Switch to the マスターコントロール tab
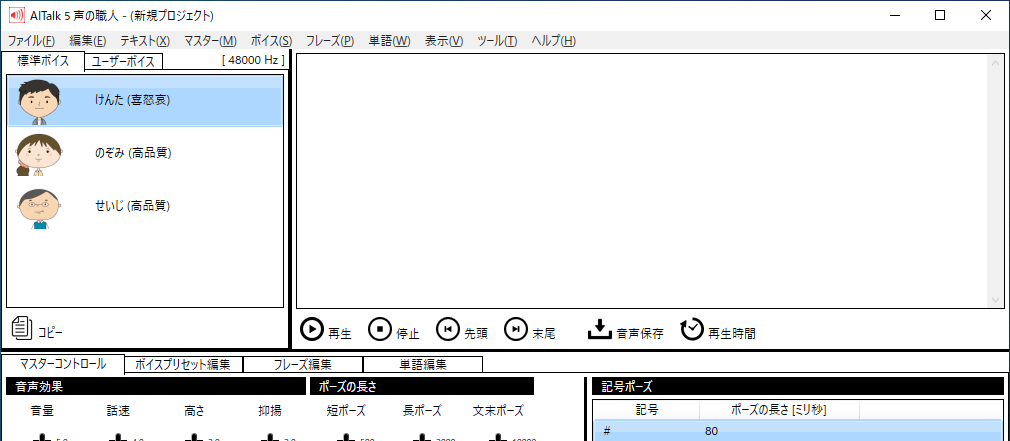Viewport: 1010px width, 441px height. coord(63,364)
